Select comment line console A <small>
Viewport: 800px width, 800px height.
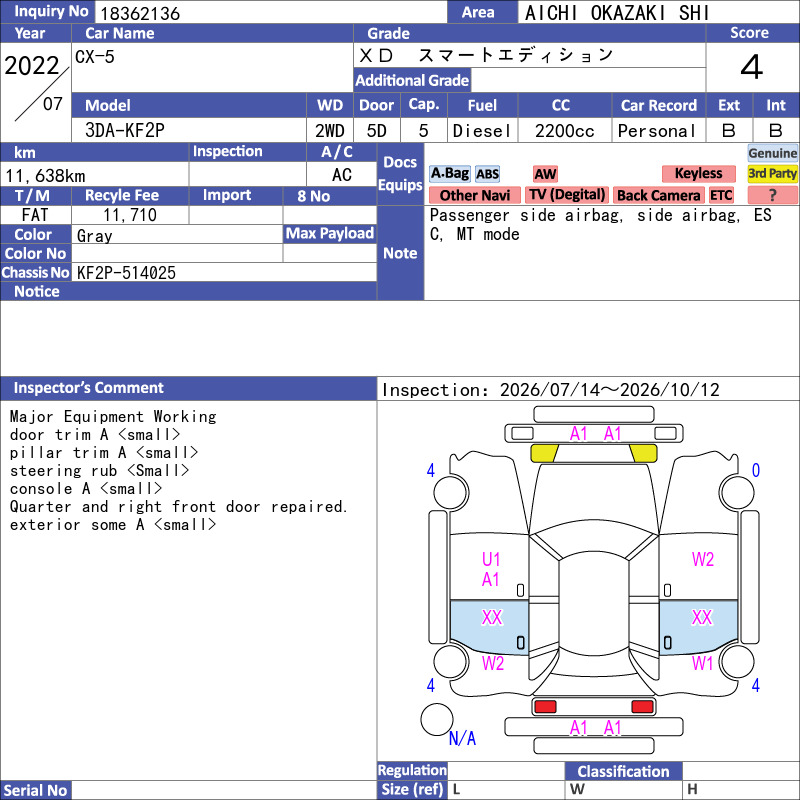86,489
